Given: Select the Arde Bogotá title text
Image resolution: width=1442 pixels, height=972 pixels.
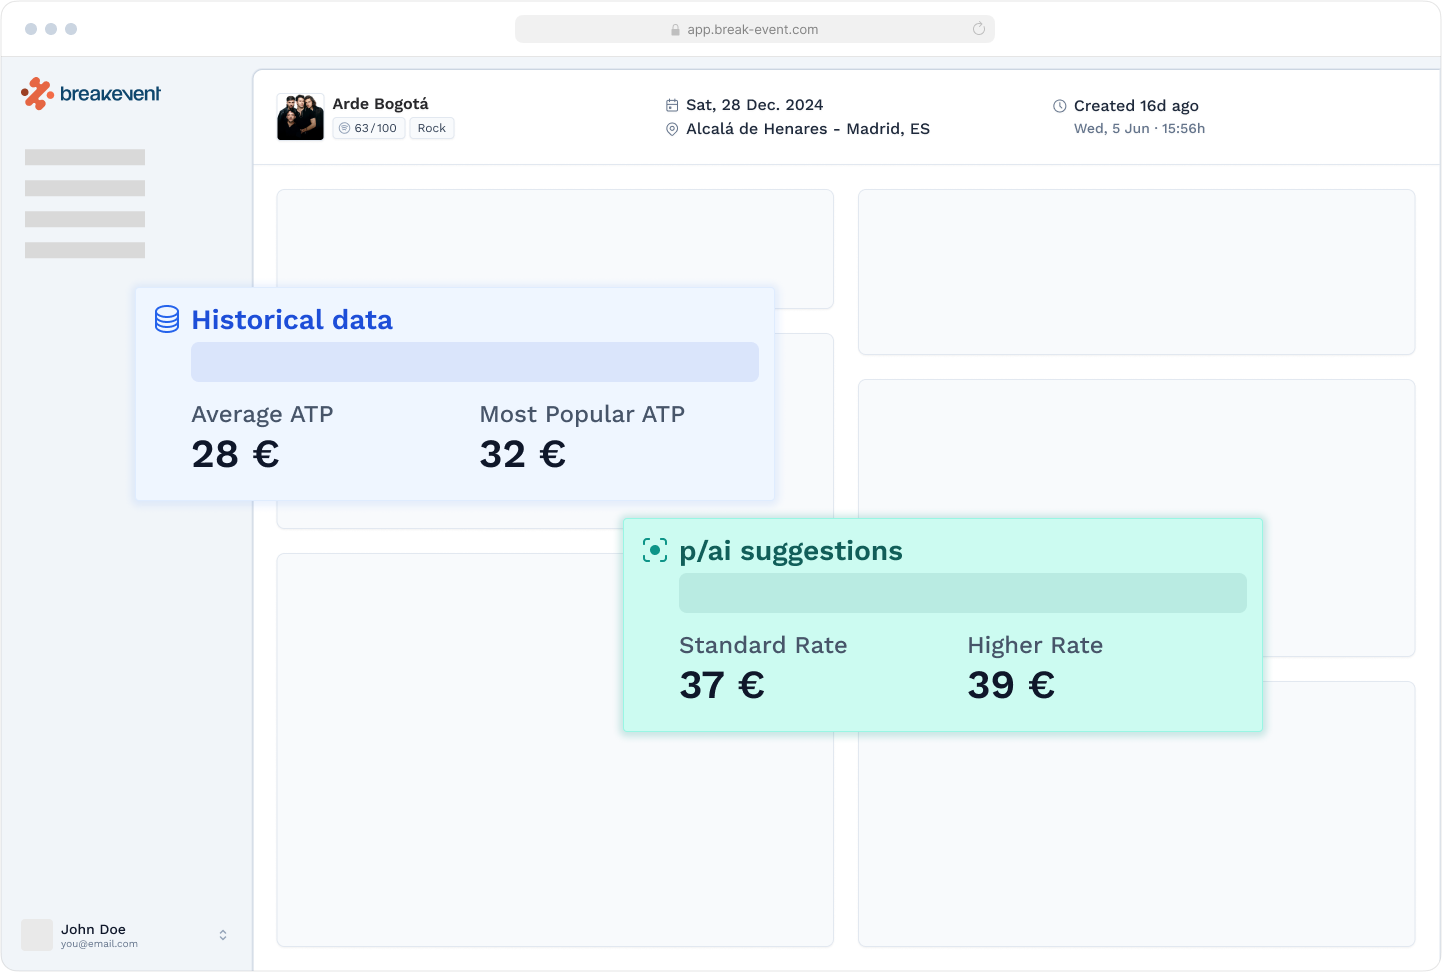Looking at the screenshot, I should 381,104.
